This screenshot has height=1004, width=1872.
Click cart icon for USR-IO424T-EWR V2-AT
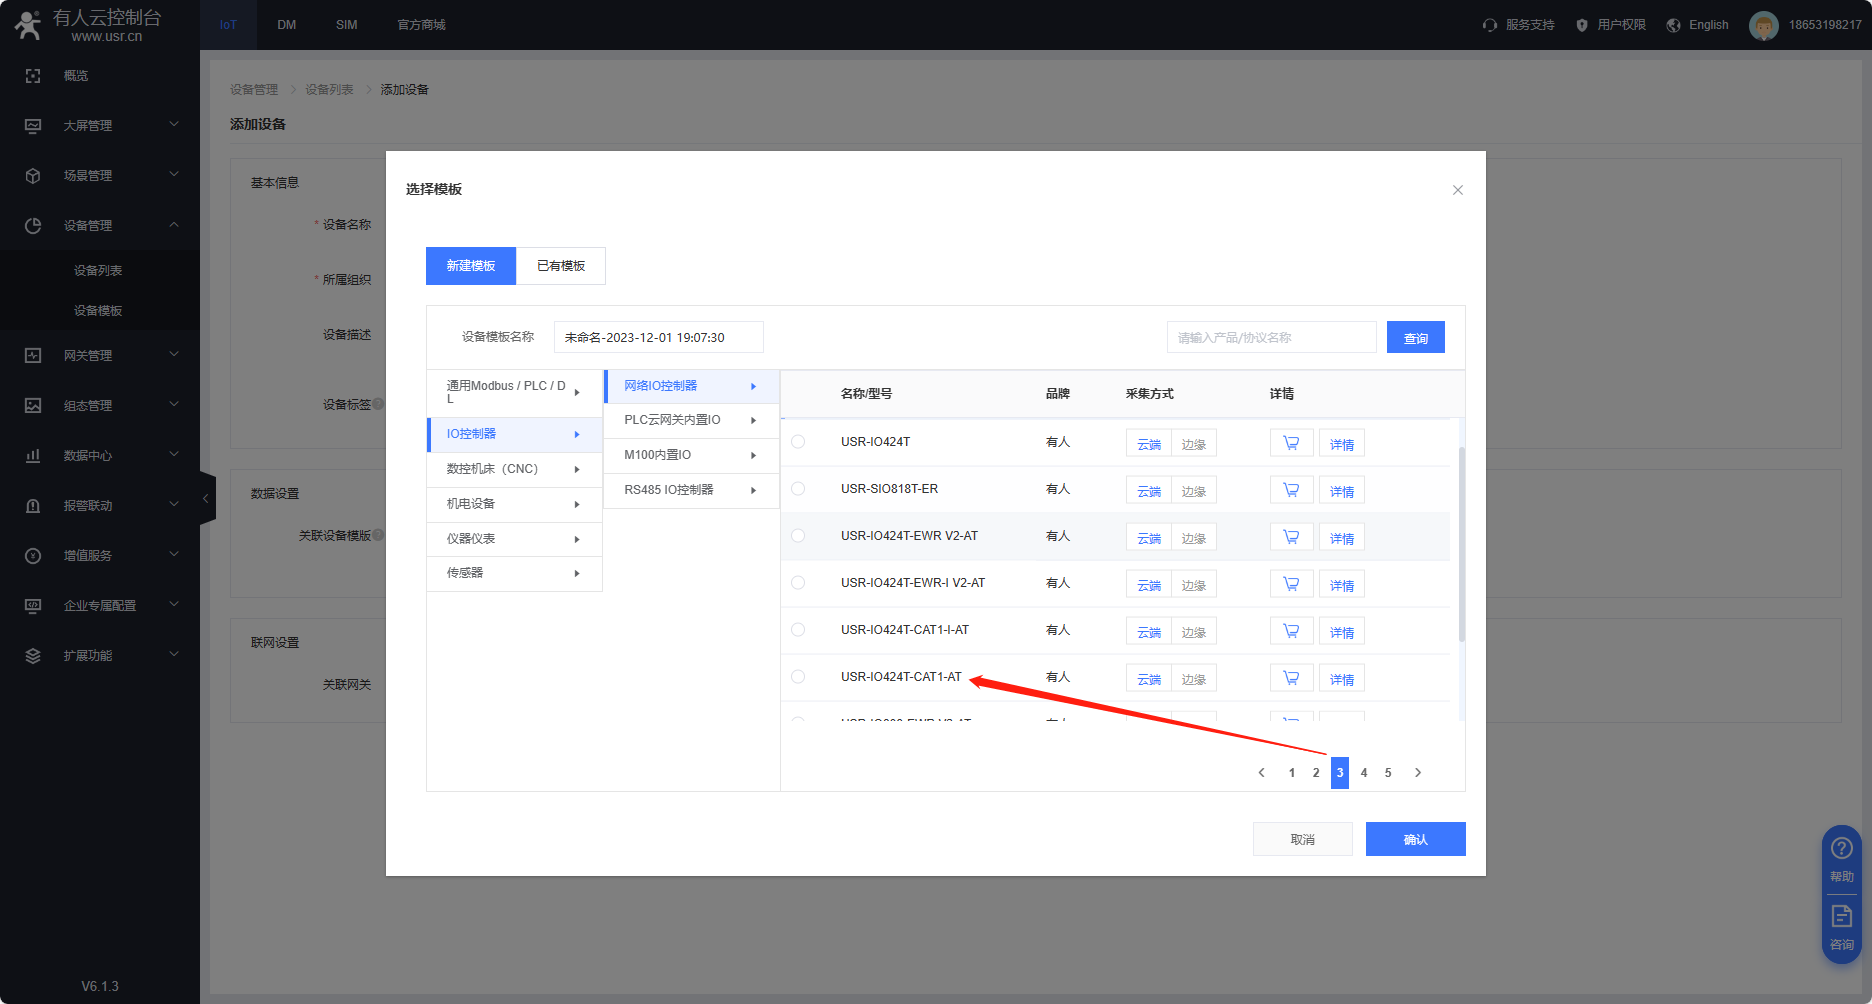(x=1291, y=537)
